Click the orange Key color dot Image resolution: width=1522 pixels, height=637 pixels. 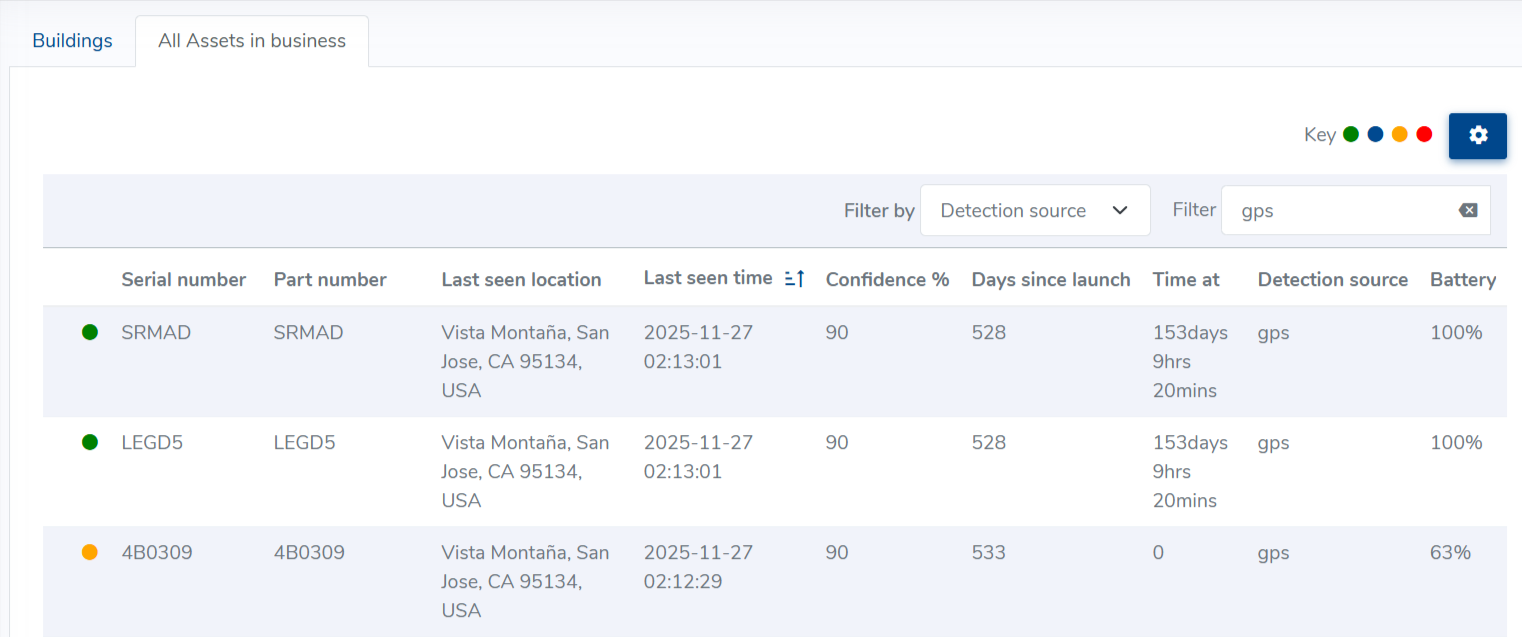[1400, 134]
